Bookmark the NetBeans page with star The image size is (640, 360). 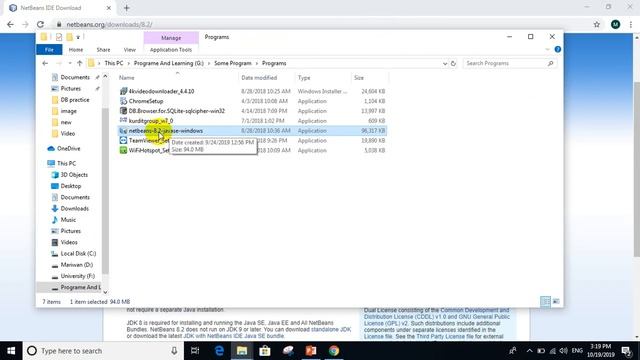(x=597, y=24)
